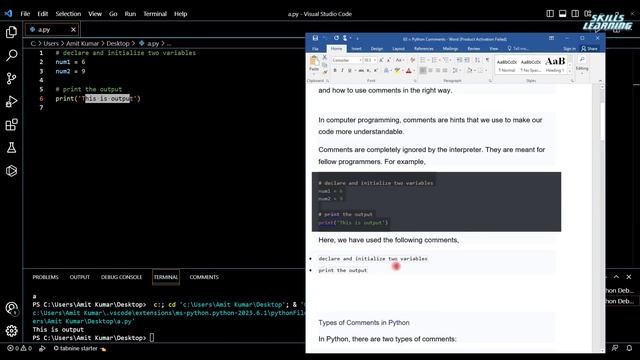This screenshot has height=360, width=640.
Task: Switch to the PROBLEMS panel tab
Action: tap(45, 277)
